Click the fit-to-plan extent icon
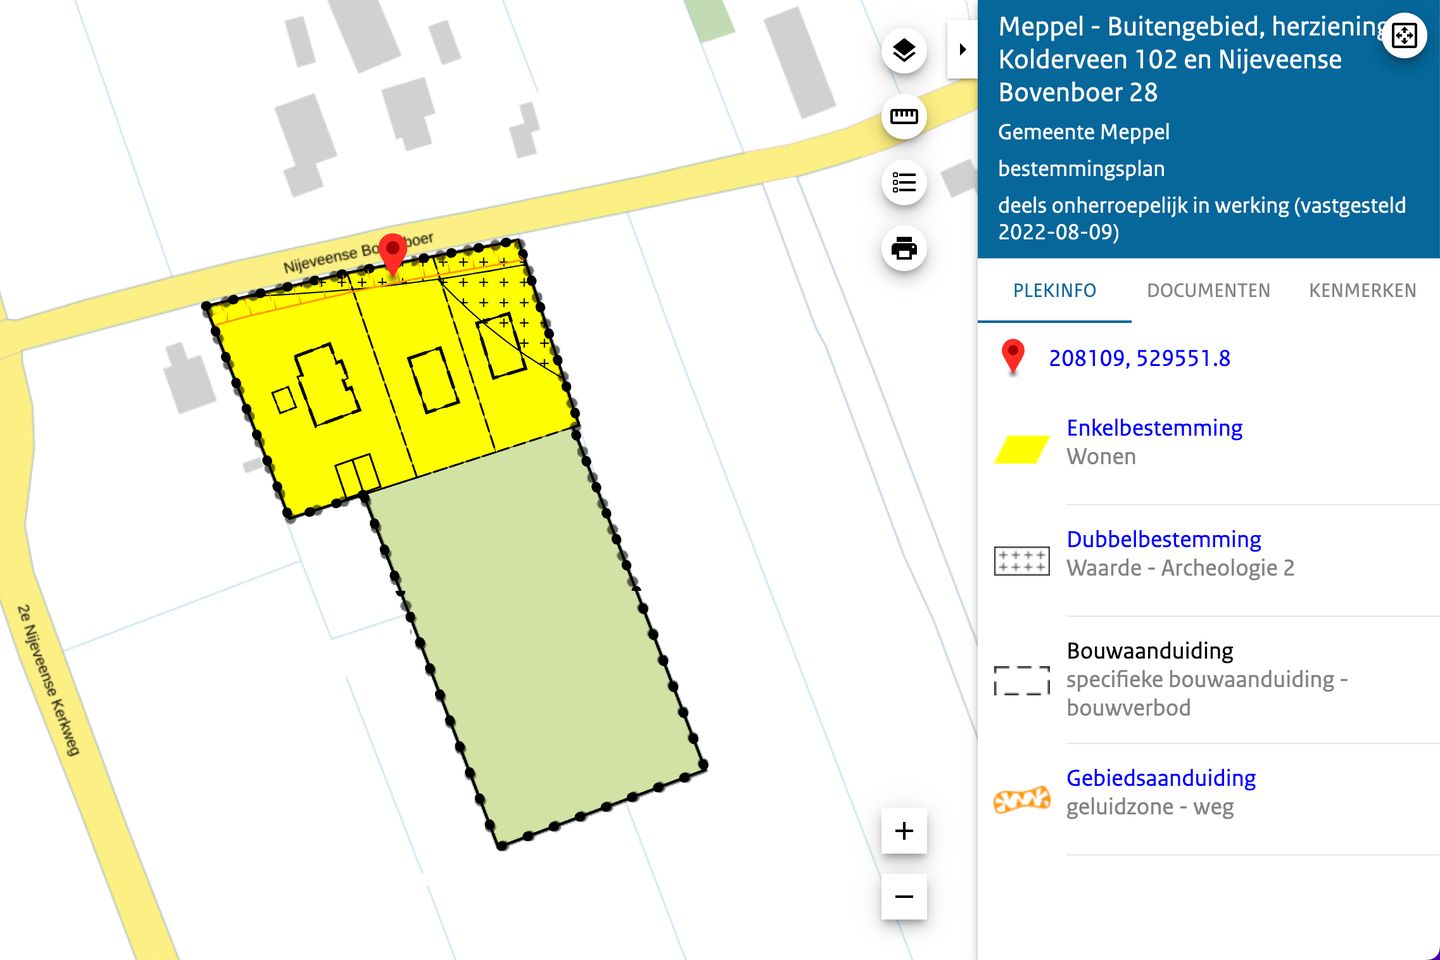This screenshot has width=1440, height=960. [x=1404, y=36]
